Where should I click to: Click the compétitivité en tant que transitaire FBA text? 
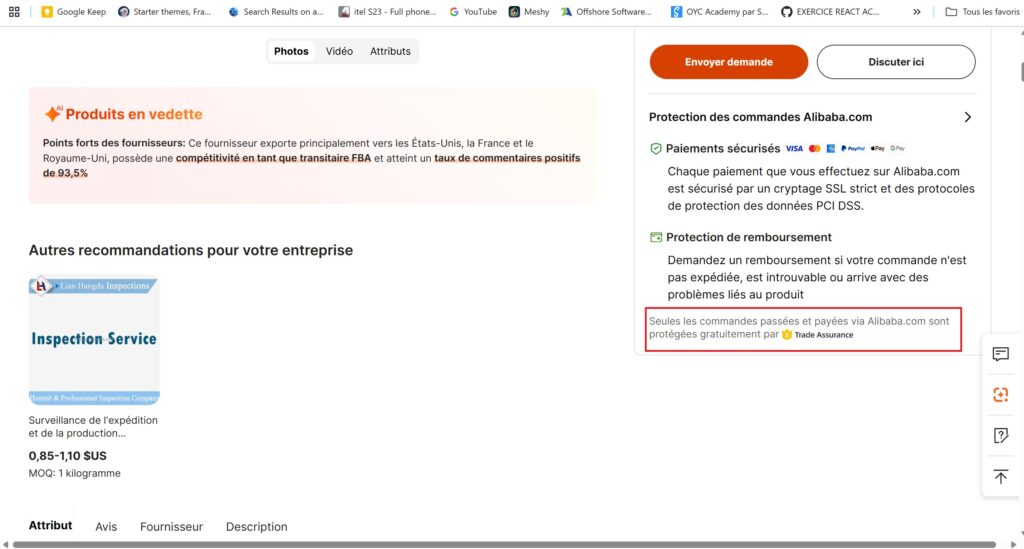(273, 158)
